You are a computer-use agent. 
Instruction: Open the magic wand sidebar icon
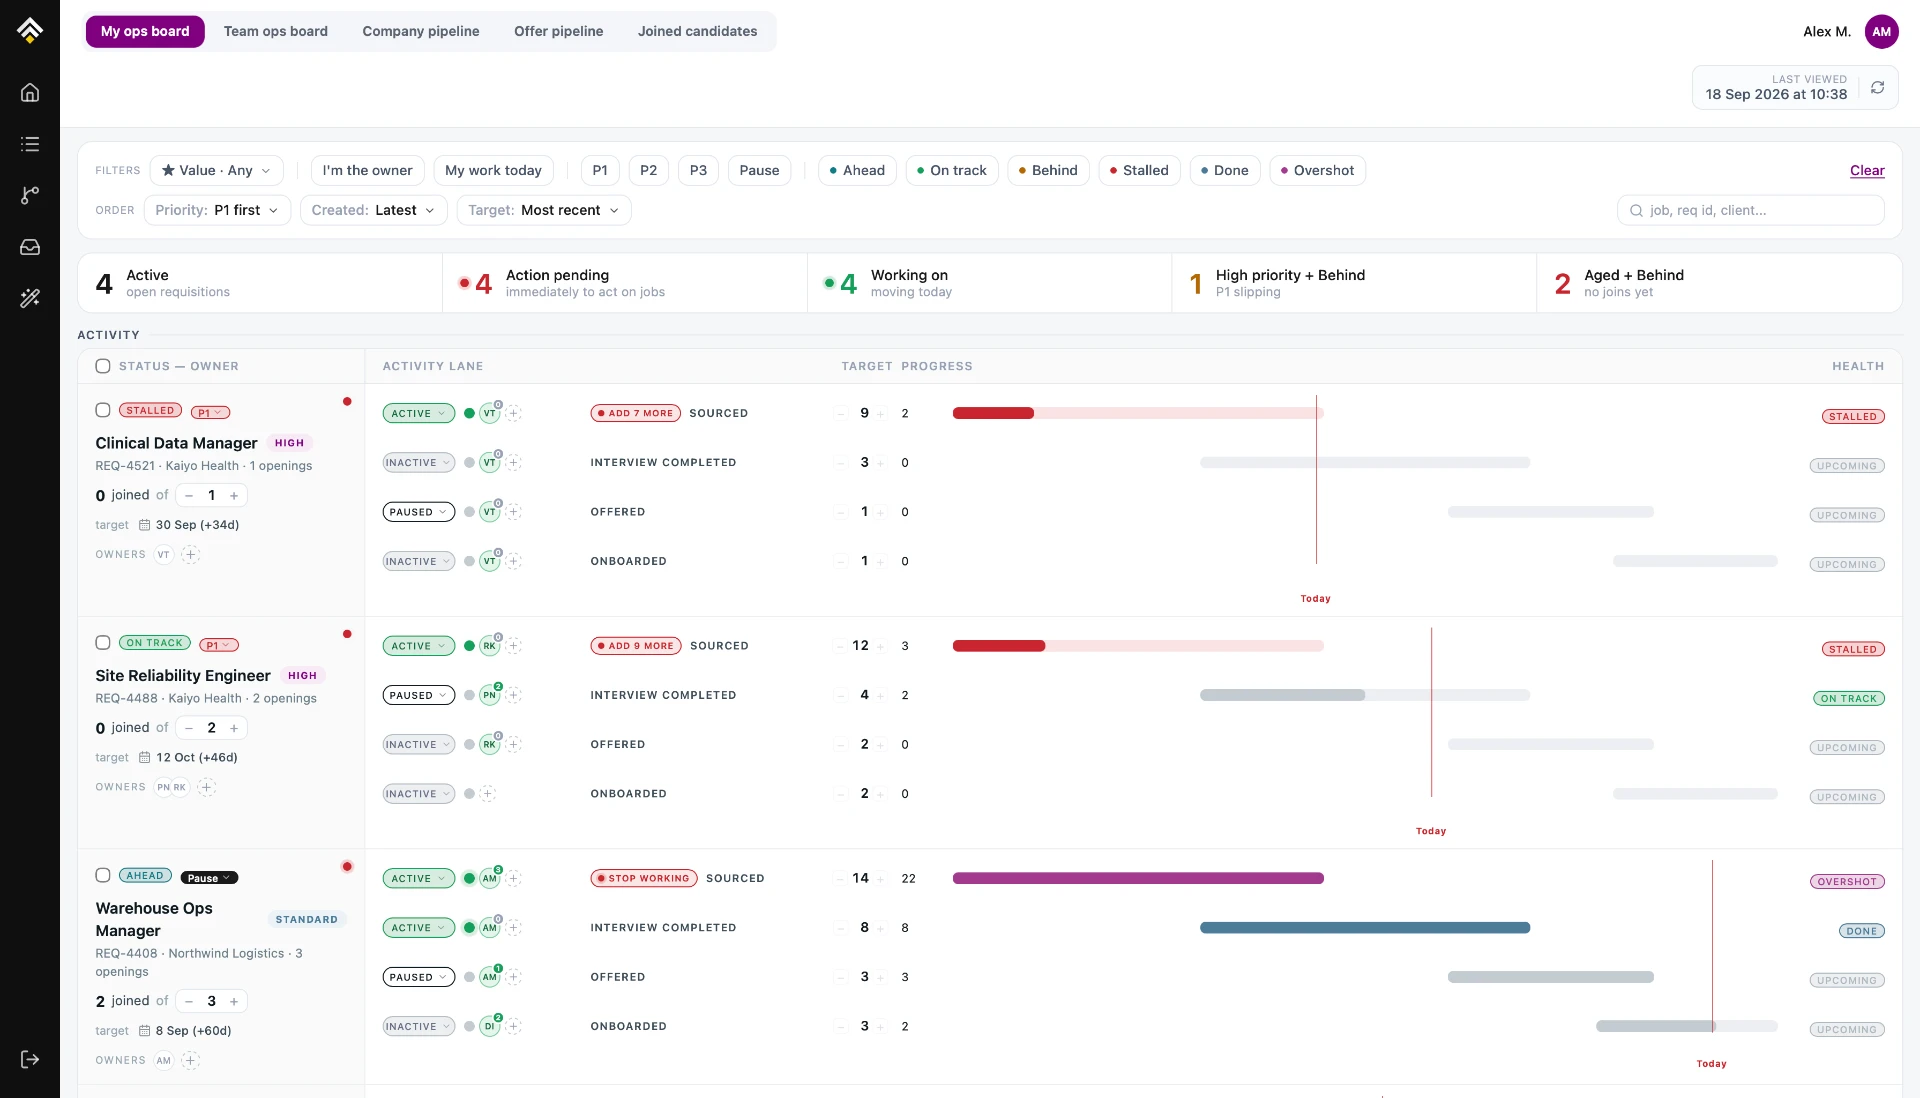click(x=30, y=298)
